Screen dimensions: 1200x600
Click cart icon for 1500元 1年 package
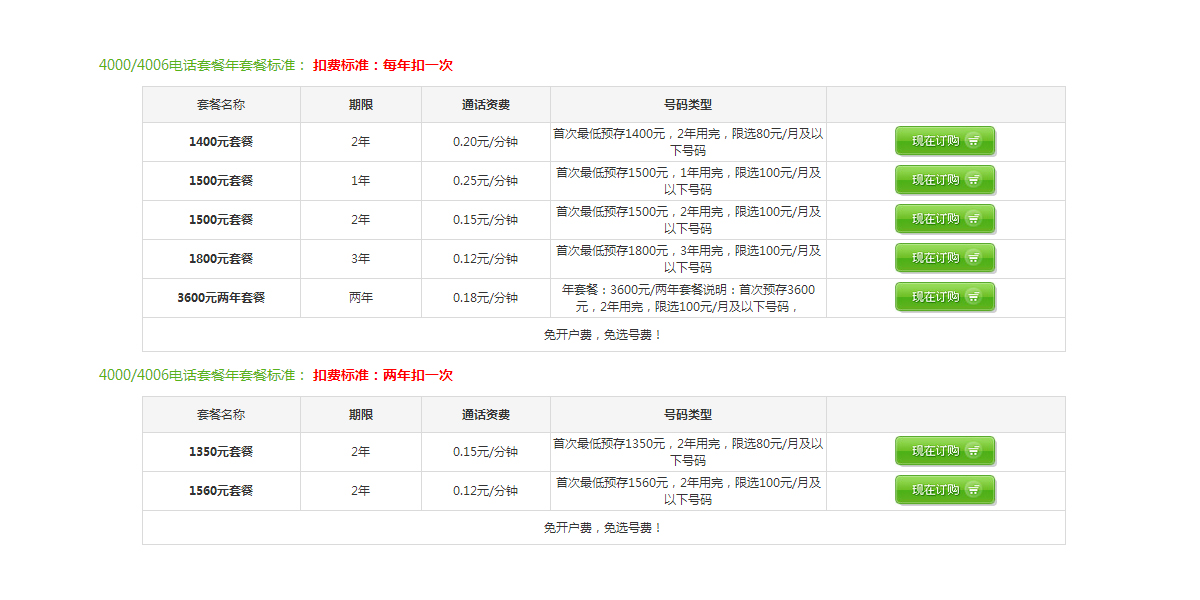pos(973,181)
